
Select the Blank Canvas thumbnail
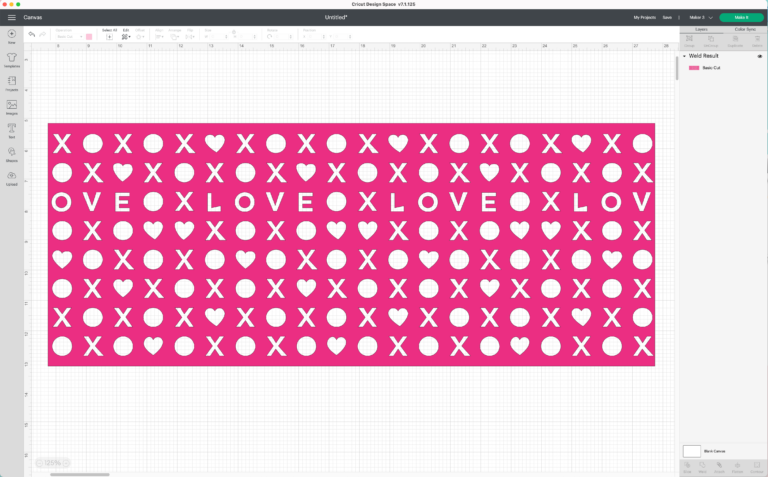tap(692, 451)
